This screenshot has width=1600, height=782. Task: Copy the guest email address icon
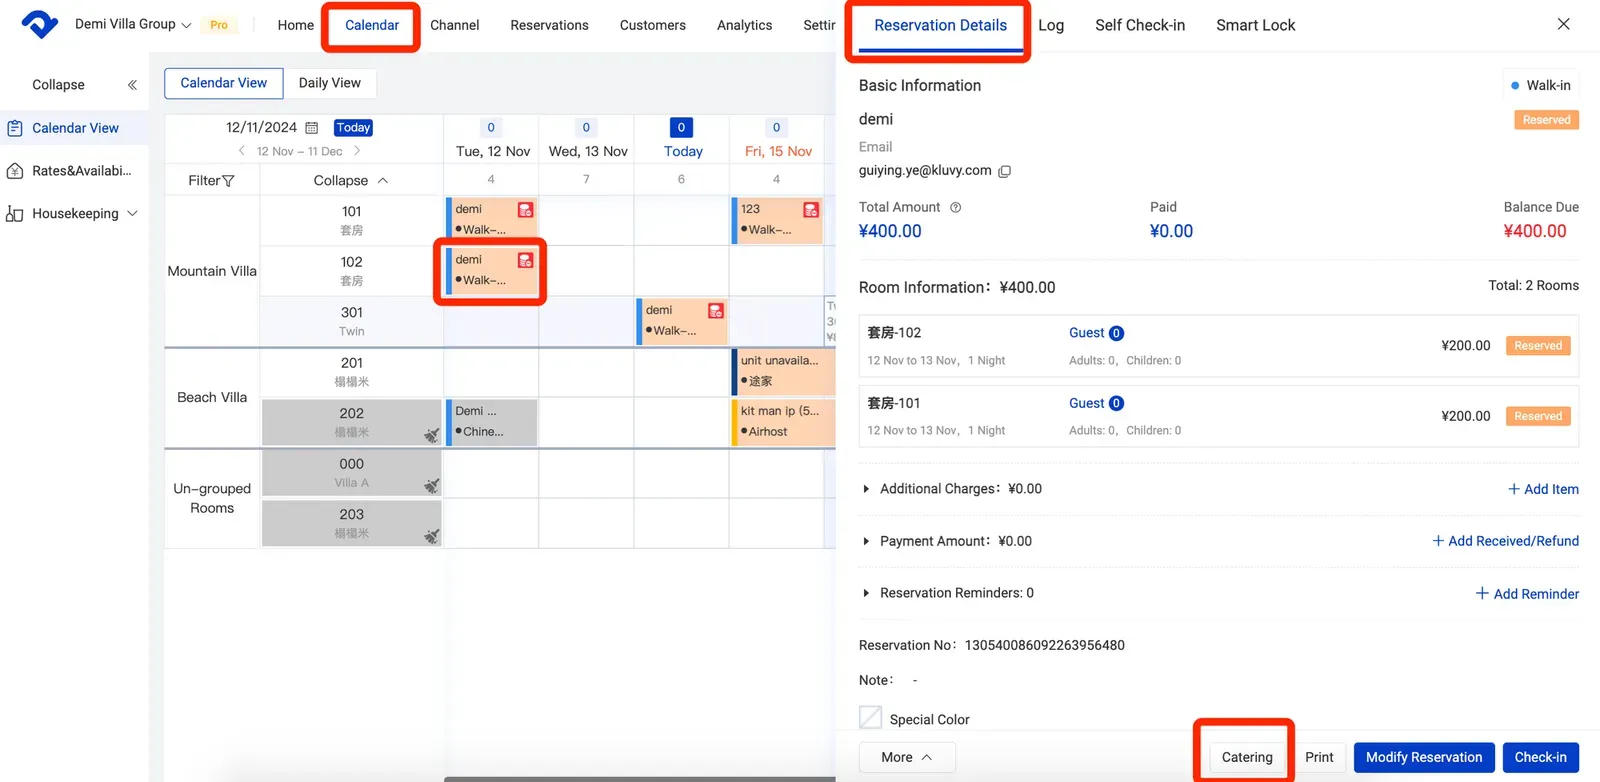[x=1005, y=171]
